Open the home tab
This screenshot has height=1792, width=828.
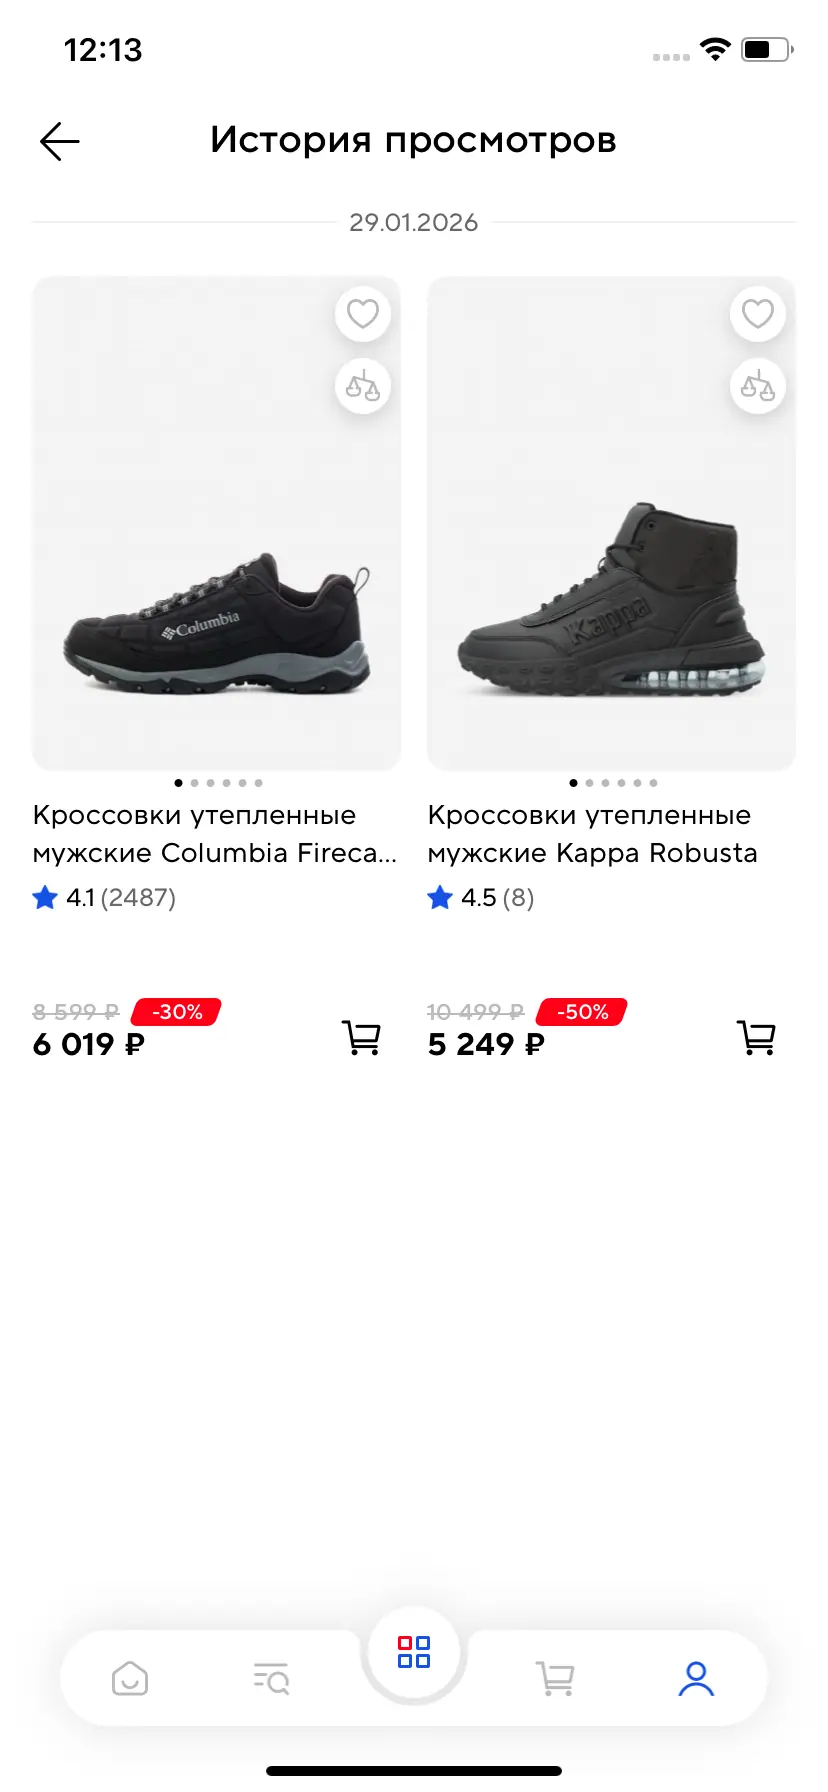coord(130,1678)
